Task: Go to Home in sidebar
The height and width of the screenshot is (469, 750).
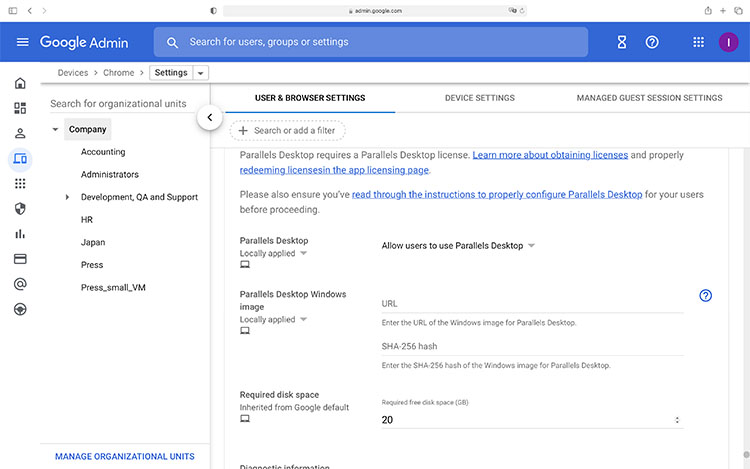Action: 20,83
